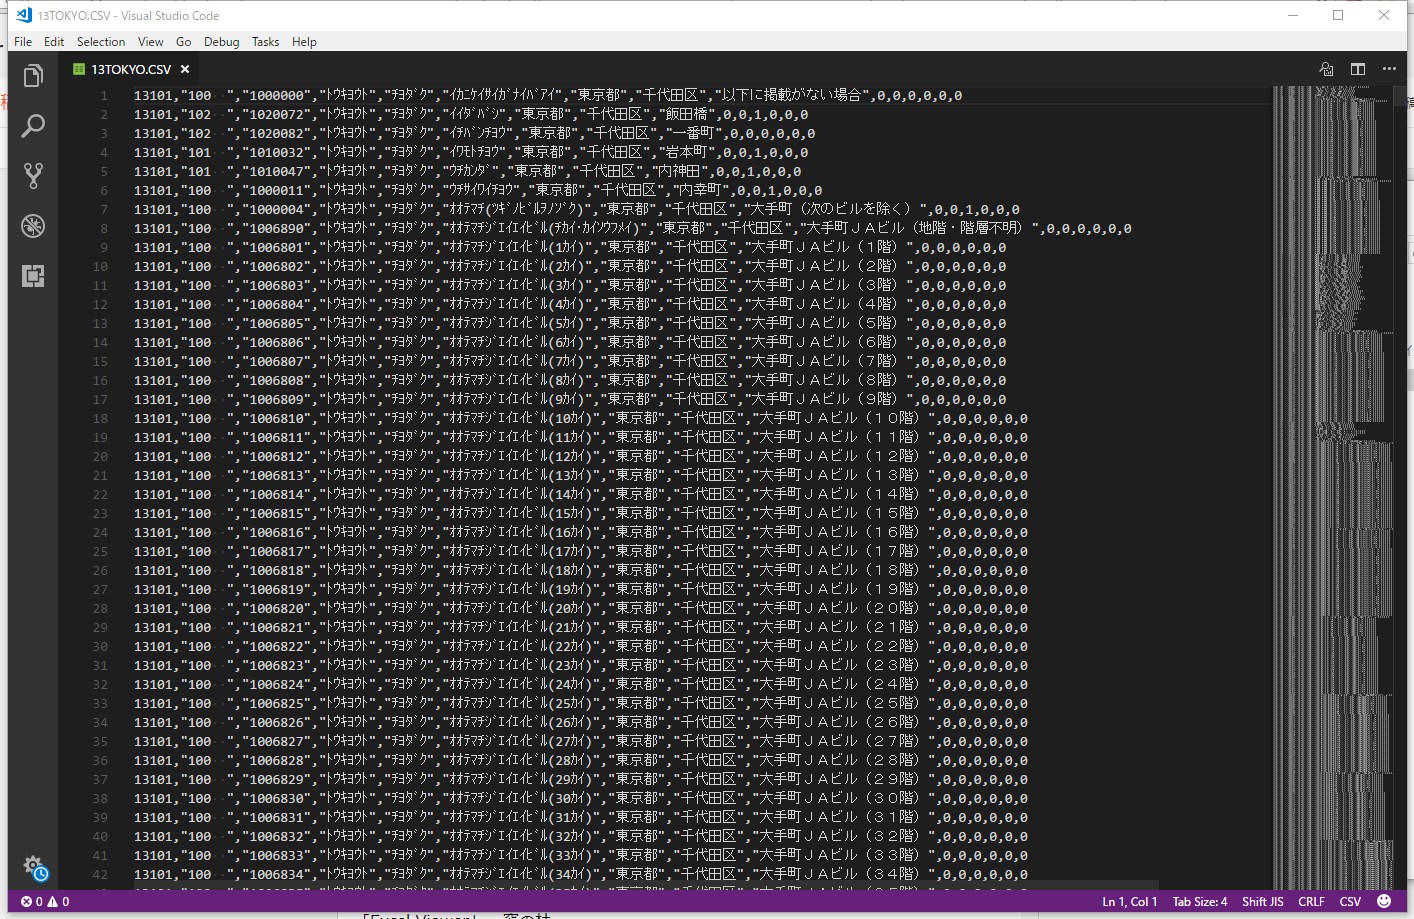This screenshot has width=1414, height=919.
Task: Open the Search sidebar icon
Action: (33, 126)
